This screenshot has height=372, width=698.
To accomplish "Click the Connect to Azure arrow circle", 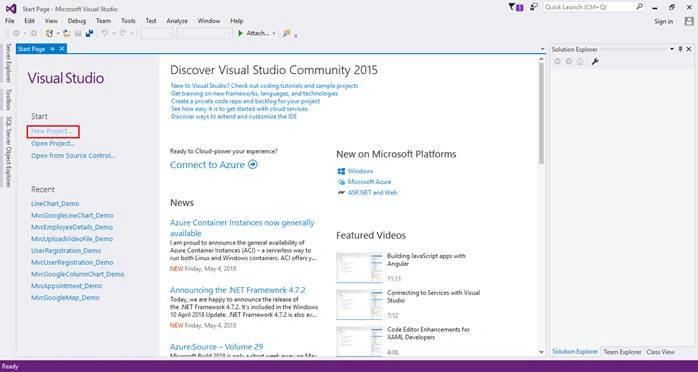I will pos(252,165).
